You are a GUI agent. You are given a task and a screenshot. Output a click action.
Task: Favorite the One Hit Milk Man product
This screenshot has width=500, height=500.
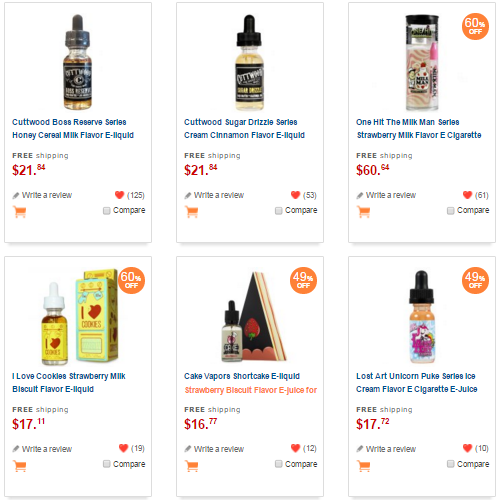467,195
